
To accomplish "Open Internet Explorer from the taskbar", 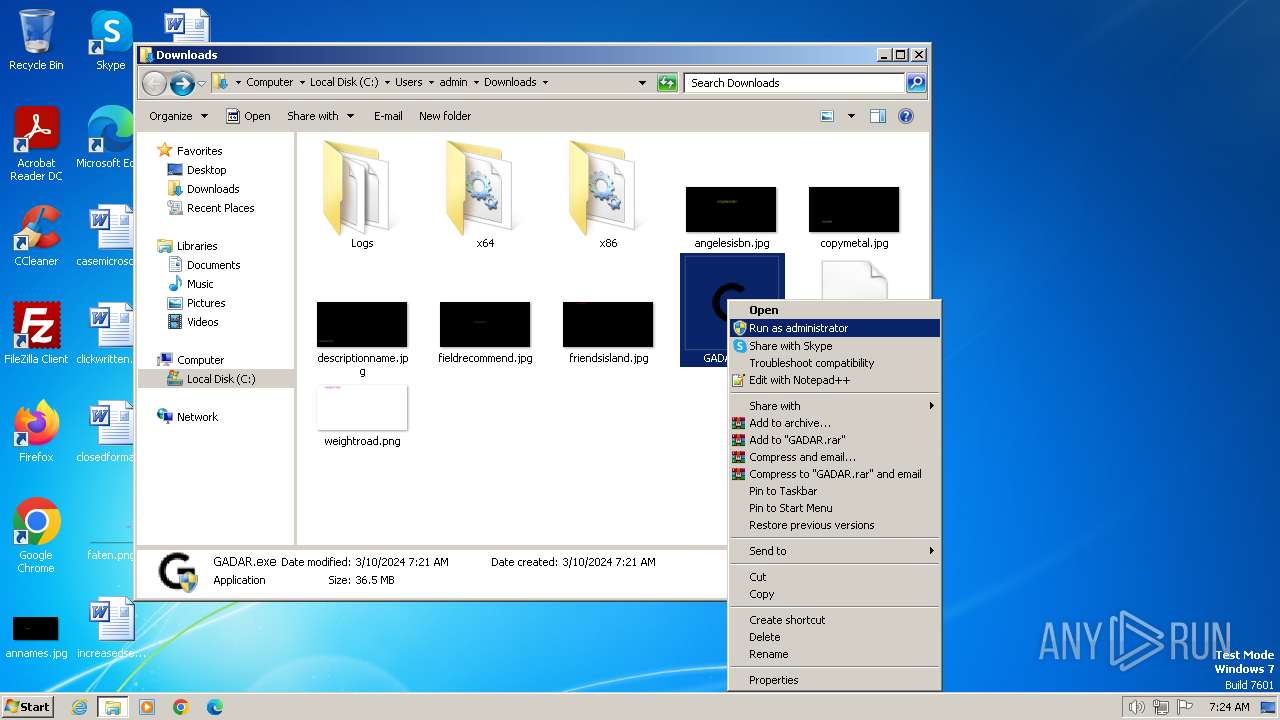I will point(79,707).
